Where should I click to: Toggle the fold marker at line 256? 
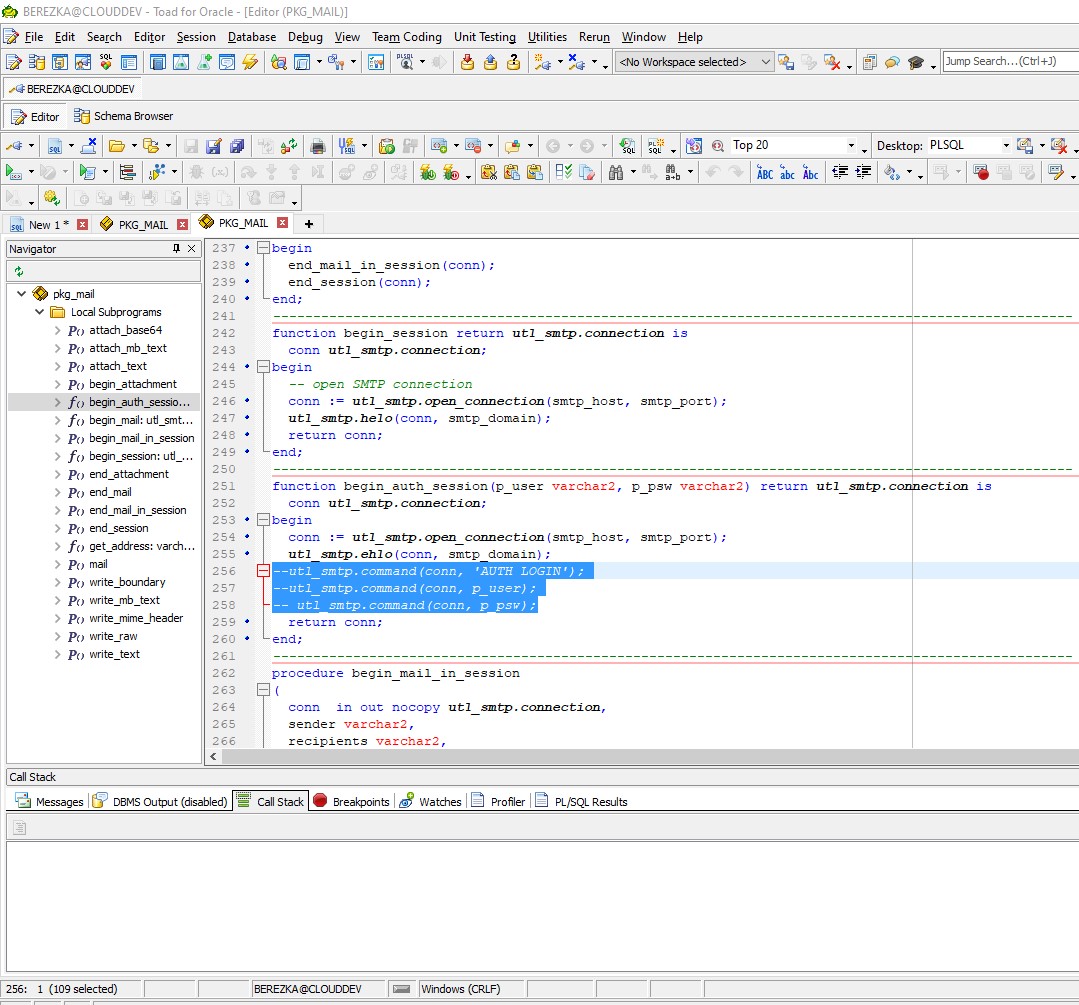[263, 571]
